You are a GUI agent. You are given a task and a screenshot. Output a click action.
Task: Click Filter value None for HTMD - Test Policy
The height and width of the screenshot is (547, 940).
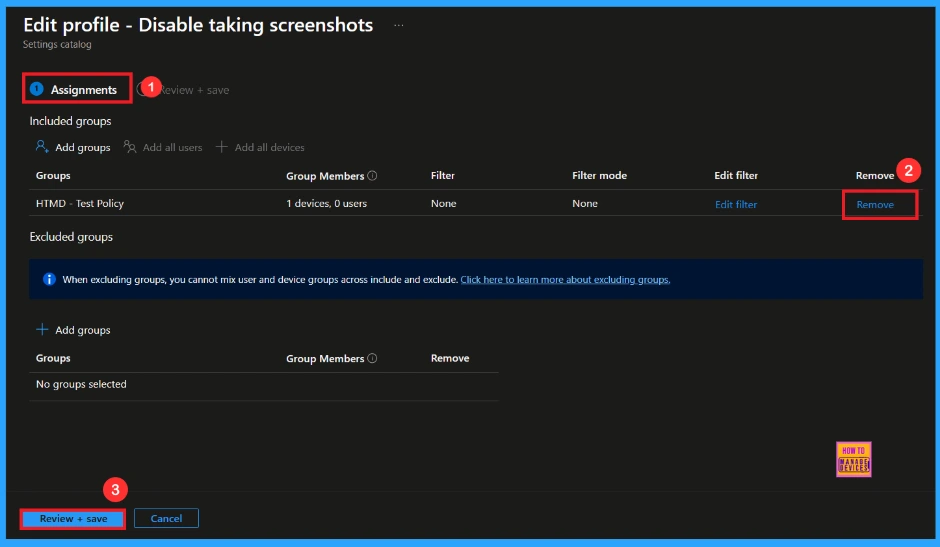(x=444, y=203)
